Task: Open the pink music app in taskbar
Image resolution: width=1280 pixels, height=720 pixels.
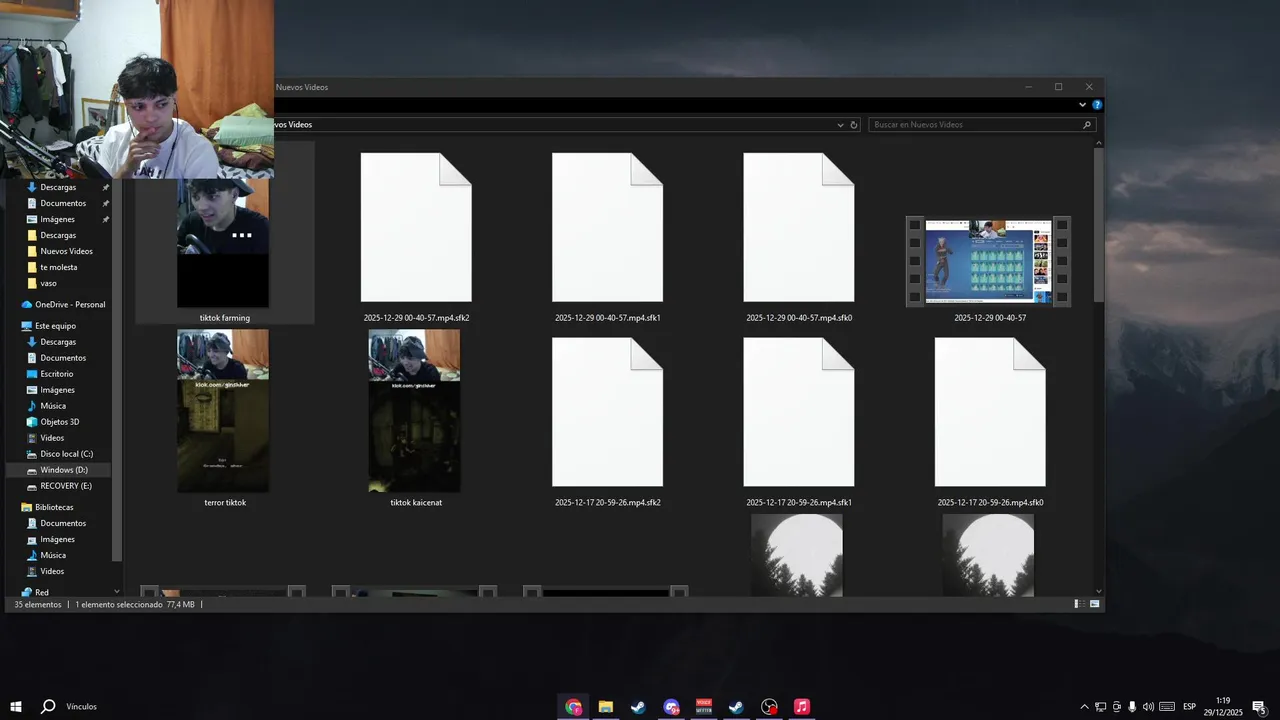Action: pyautogui.click(x=801, y=707)
